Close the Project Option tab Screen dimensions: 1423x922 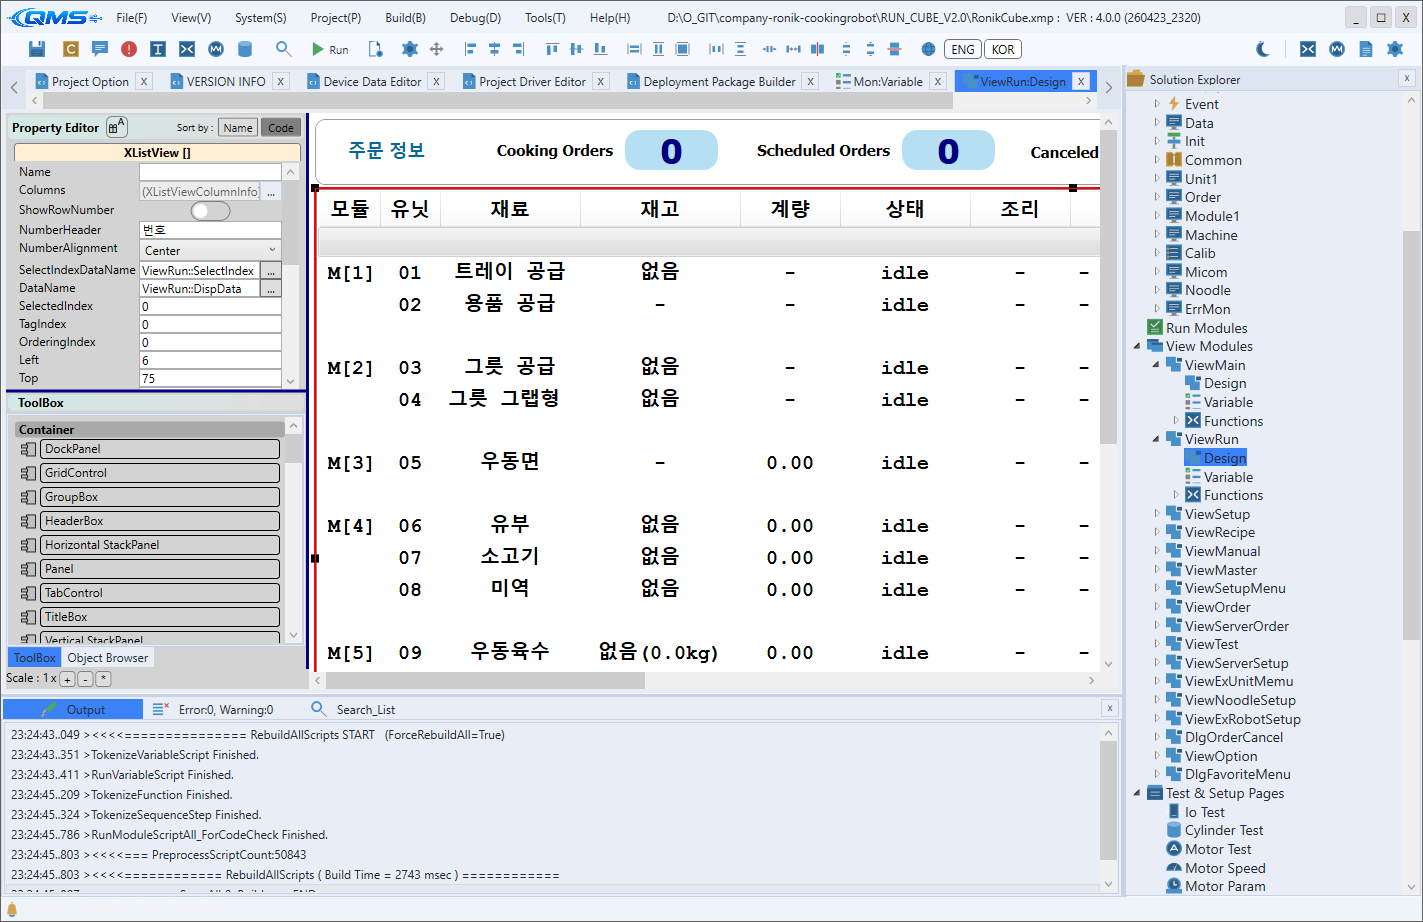pos(144,82)
